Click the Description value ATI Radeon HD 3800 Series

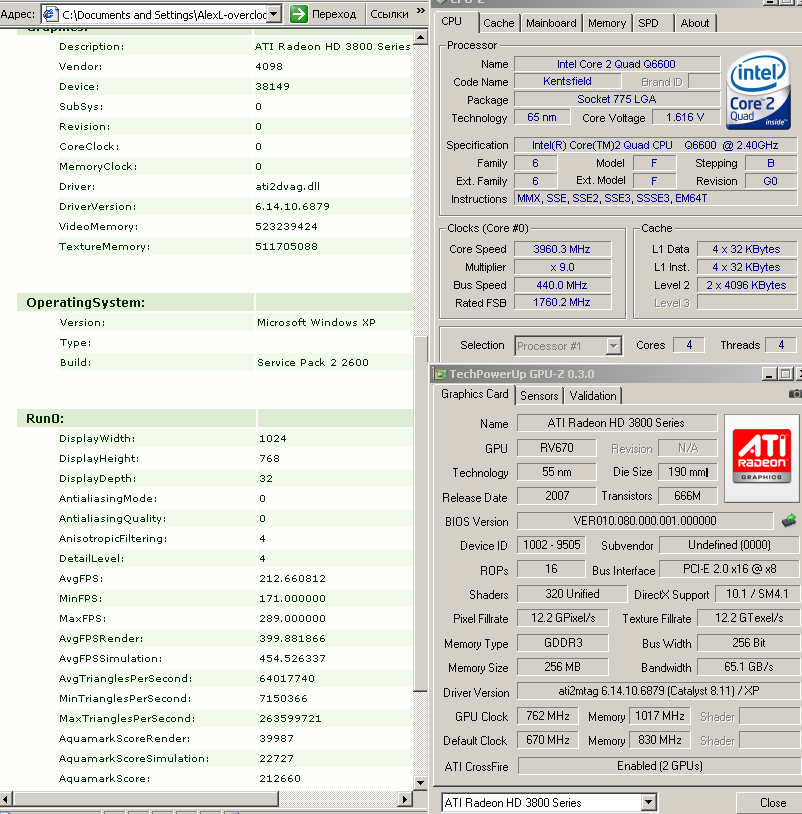point(332,46)
